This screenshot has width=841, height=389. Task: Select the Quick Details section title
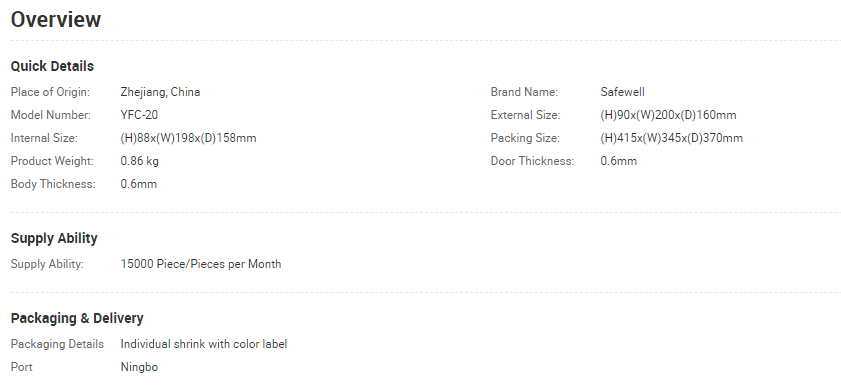[x=52, y=66]
